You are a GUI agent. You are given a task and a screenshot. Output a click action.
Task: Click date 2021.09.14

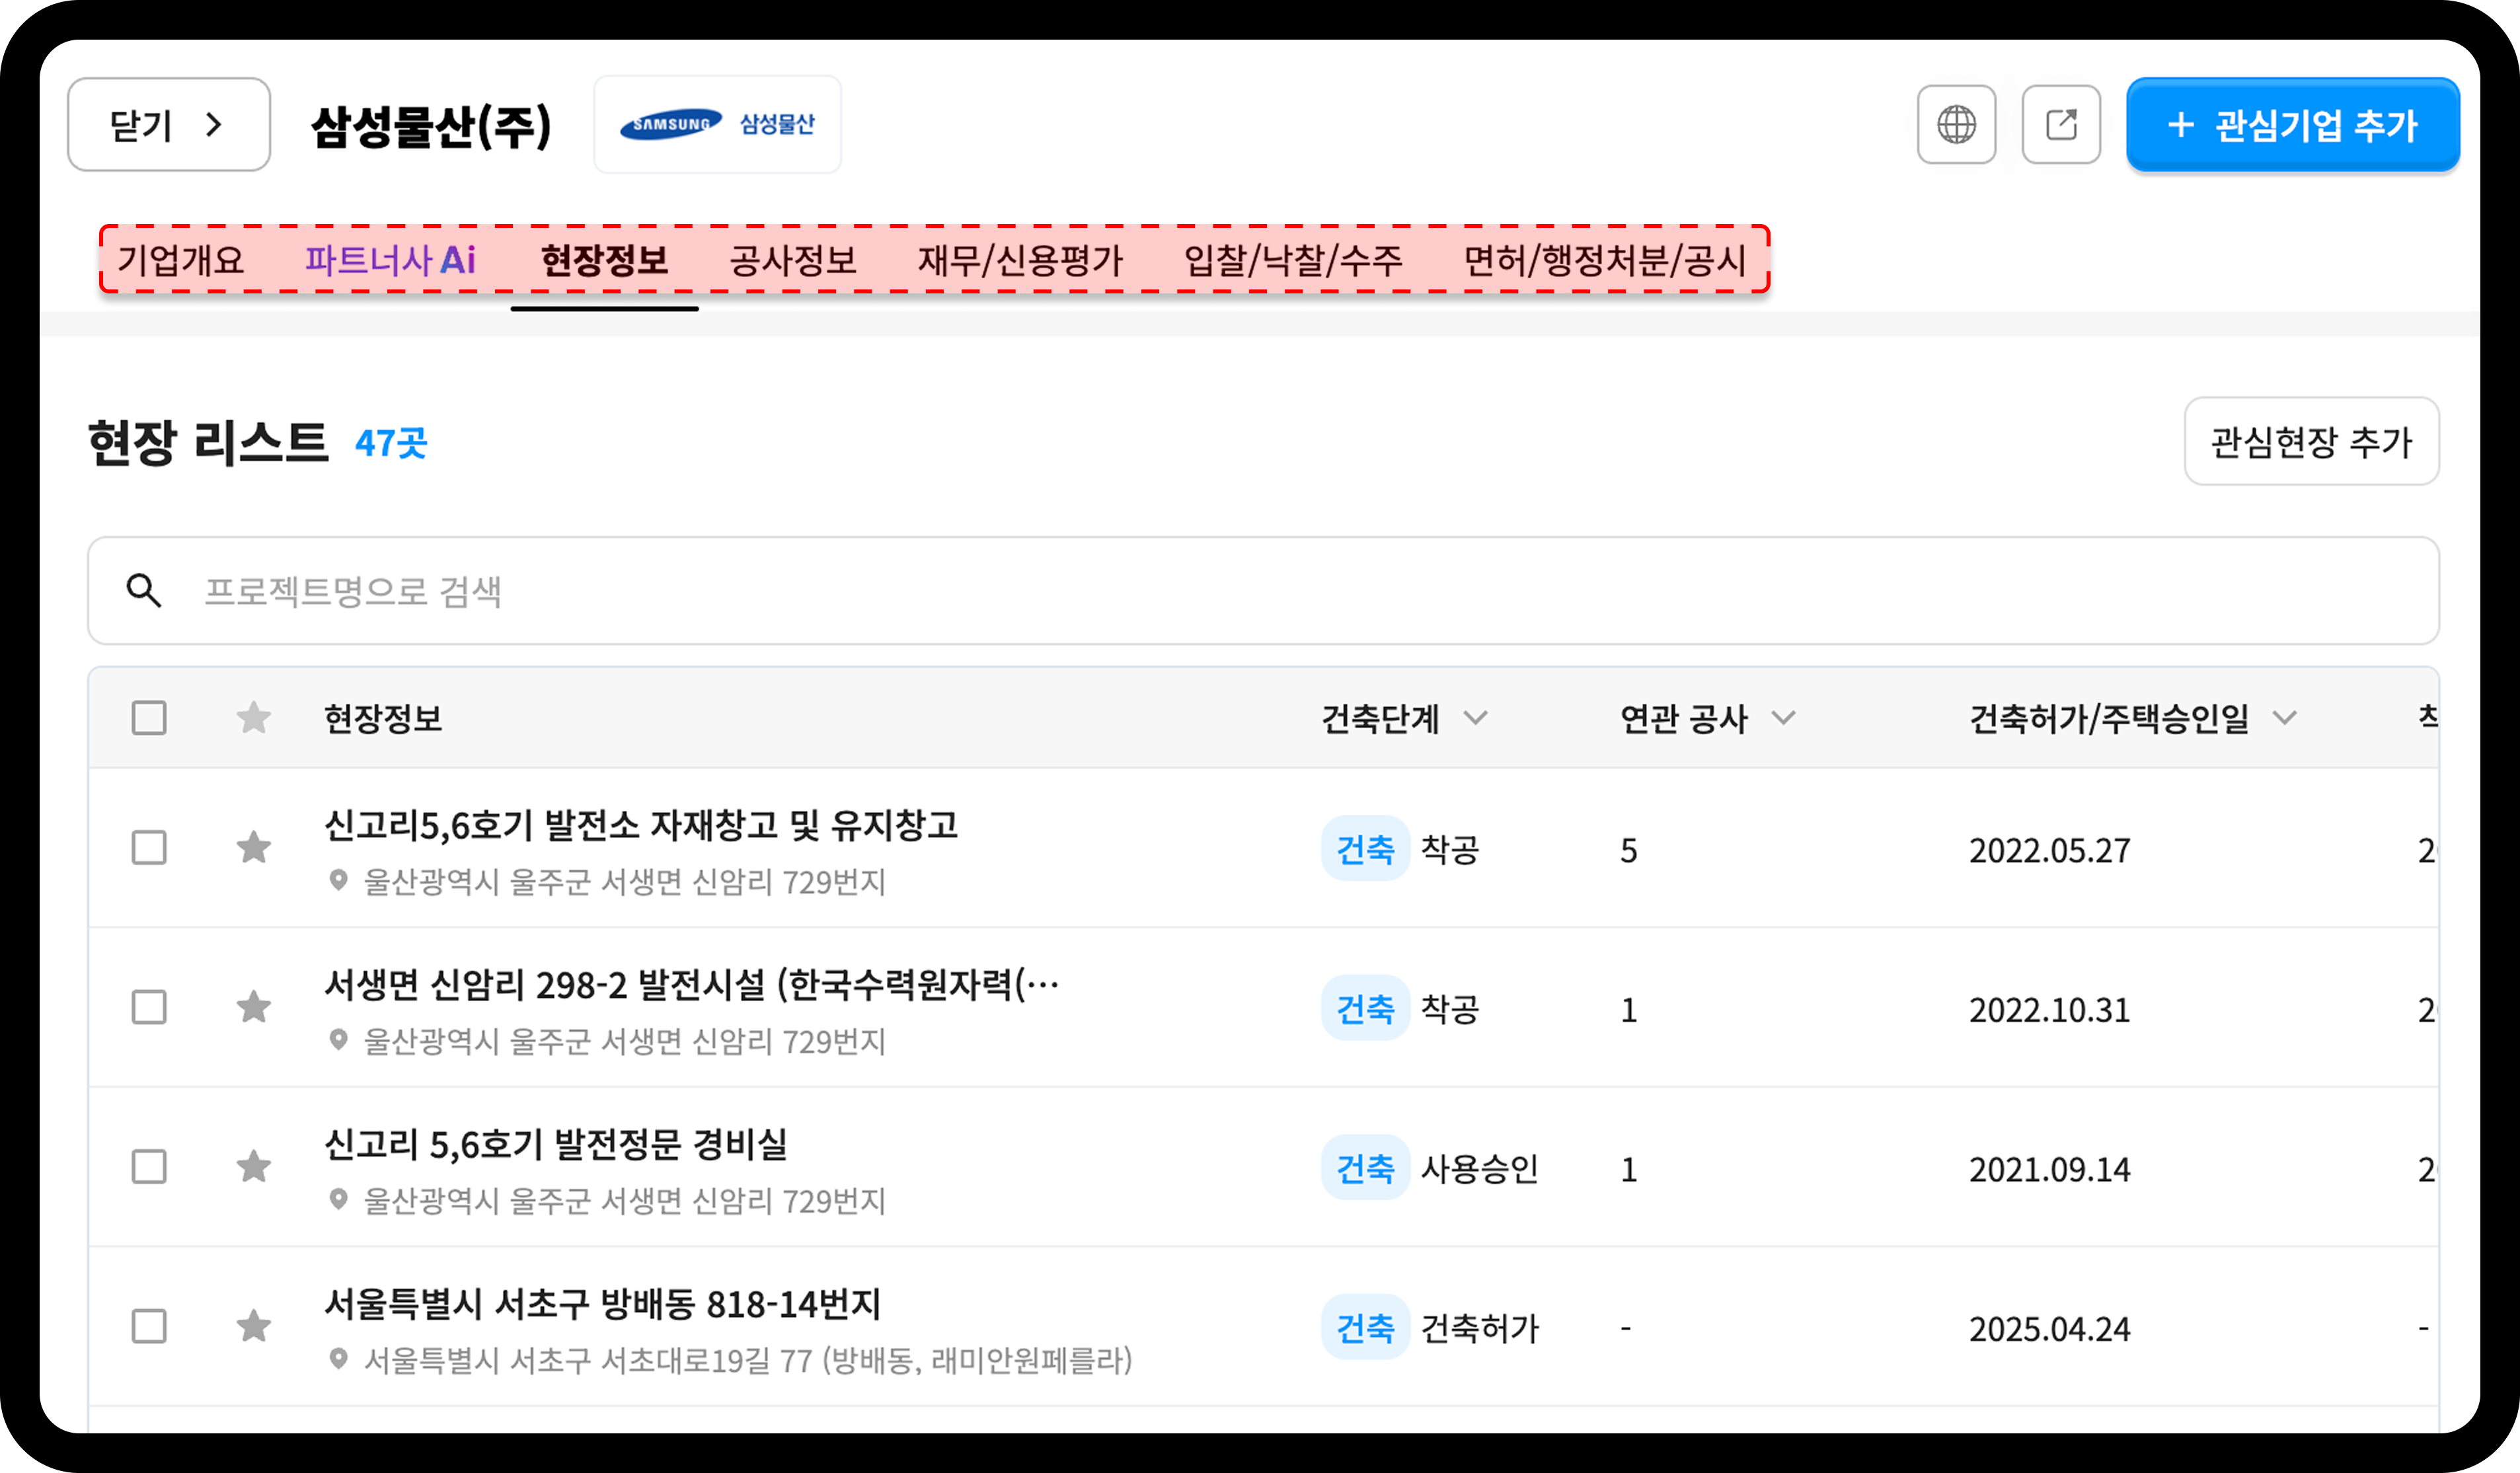point(2050,1170)
